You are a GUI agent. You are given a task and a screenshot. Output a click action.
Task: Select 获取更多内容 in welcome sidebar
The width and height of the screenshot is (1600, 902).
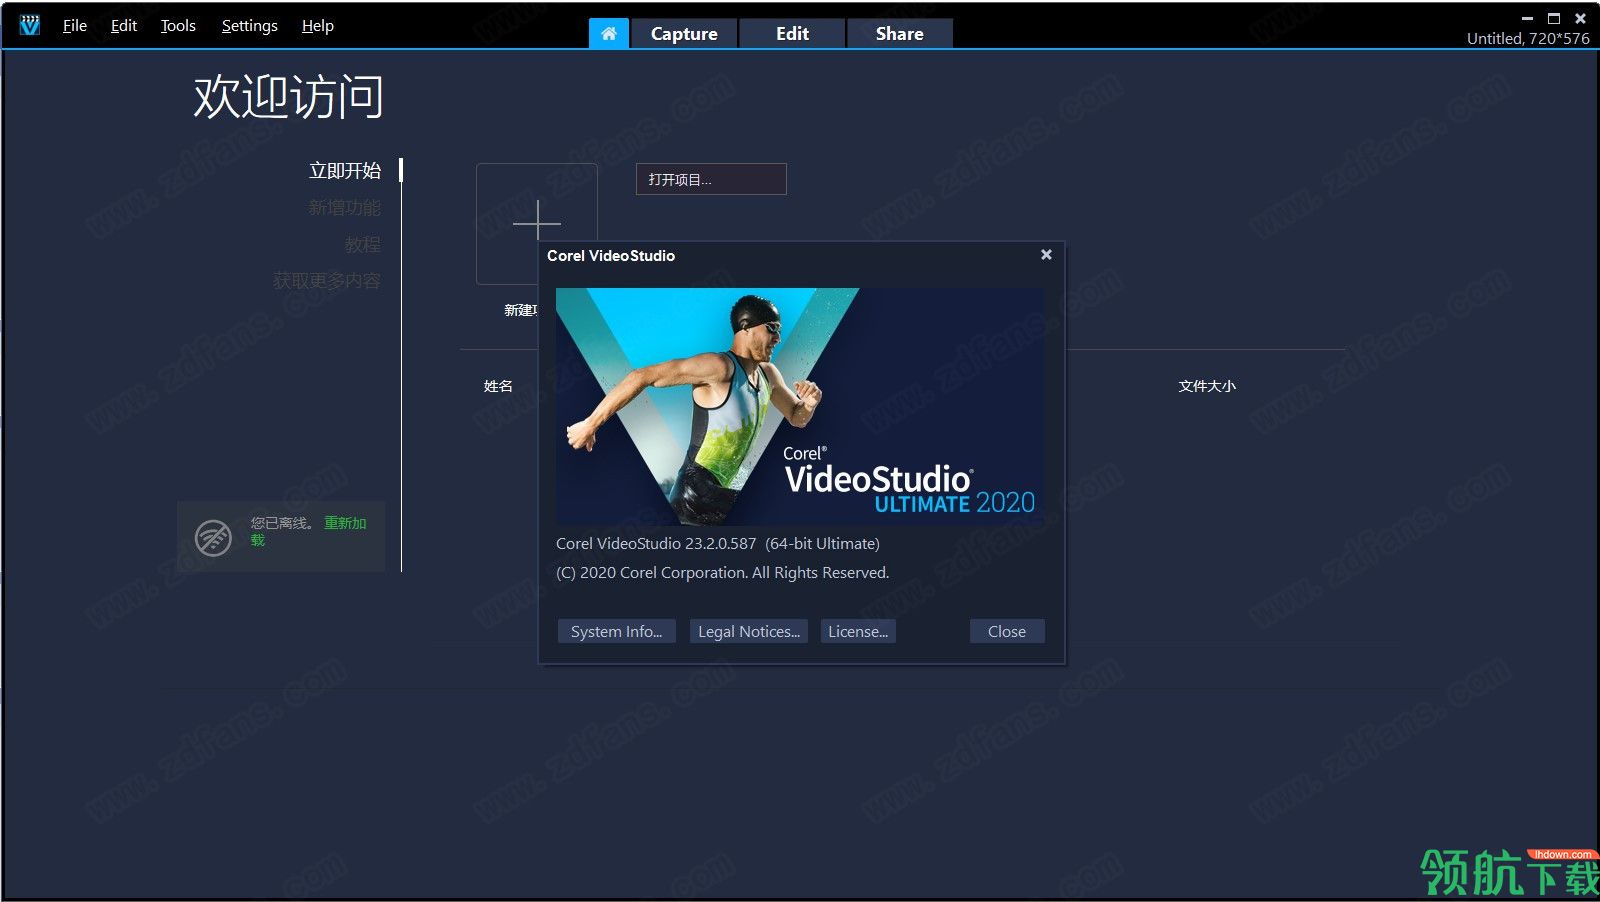pos(327,281)
